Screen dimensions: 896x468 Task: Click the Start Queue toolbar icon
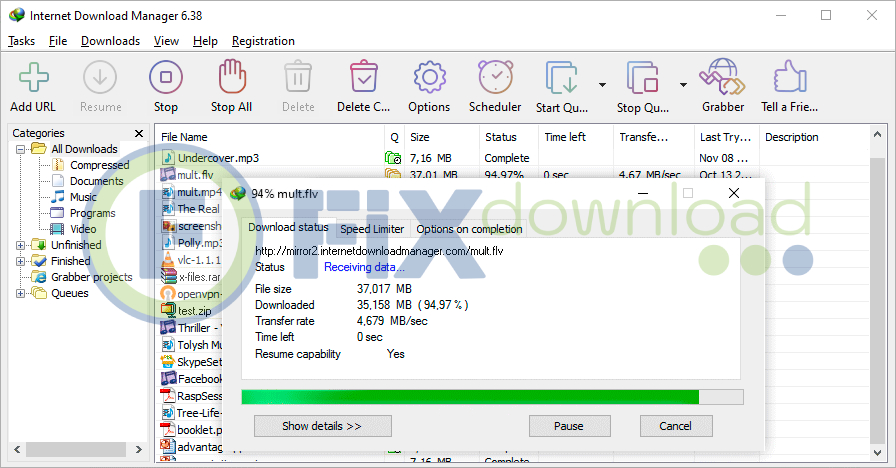coord(561,78)
